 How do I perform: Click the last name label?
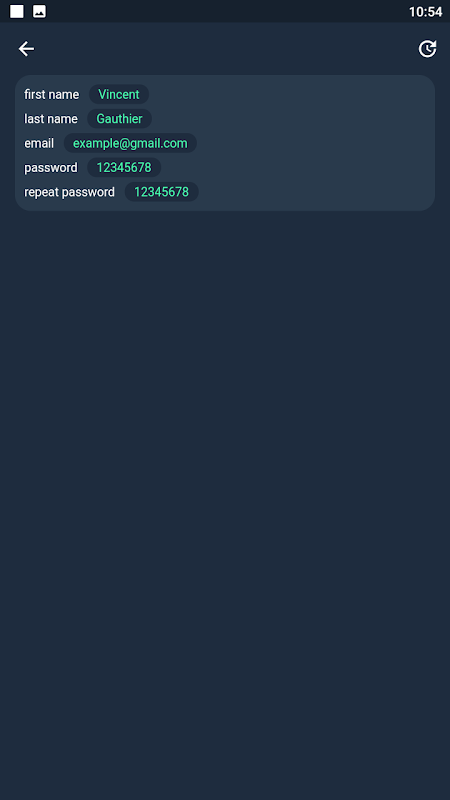51,119
